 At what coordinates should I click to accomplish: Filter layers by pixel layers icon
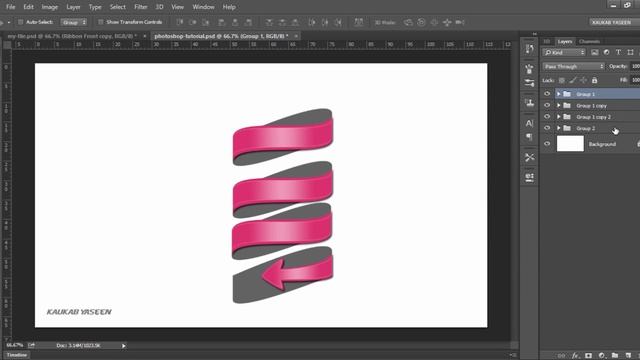click(595, 52)
